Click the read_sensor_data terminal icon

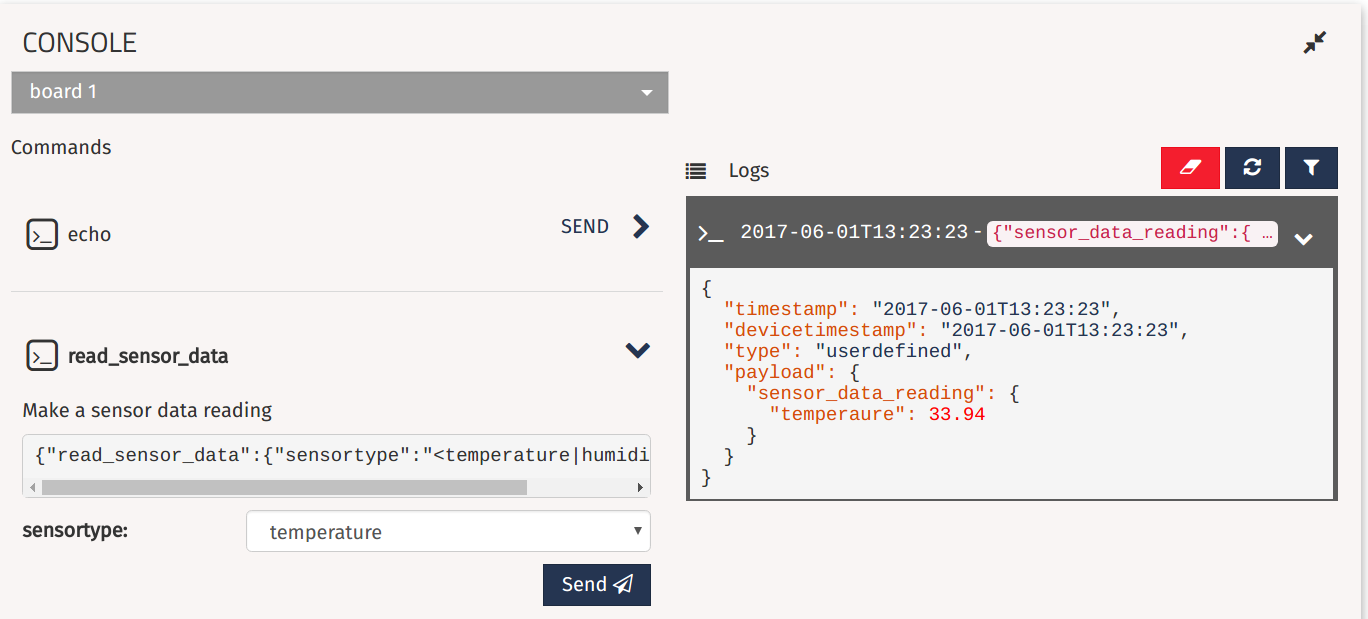click(42, 356)
